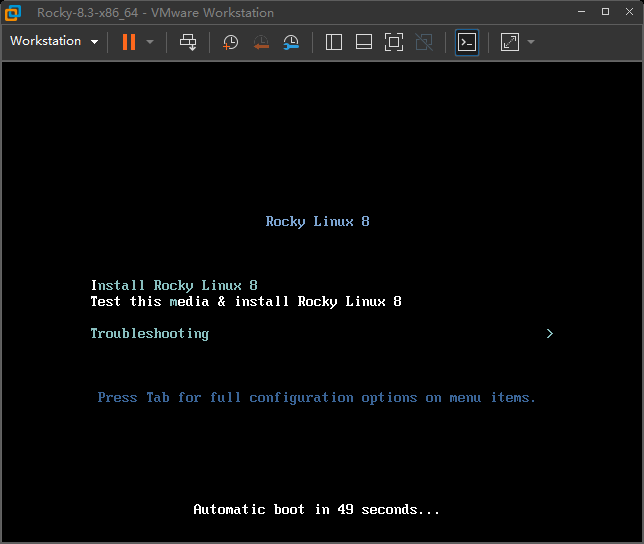This screenshot has height=544, width=644.
Task: Click the disabled Unity mode icon
Action: [424, 42]
